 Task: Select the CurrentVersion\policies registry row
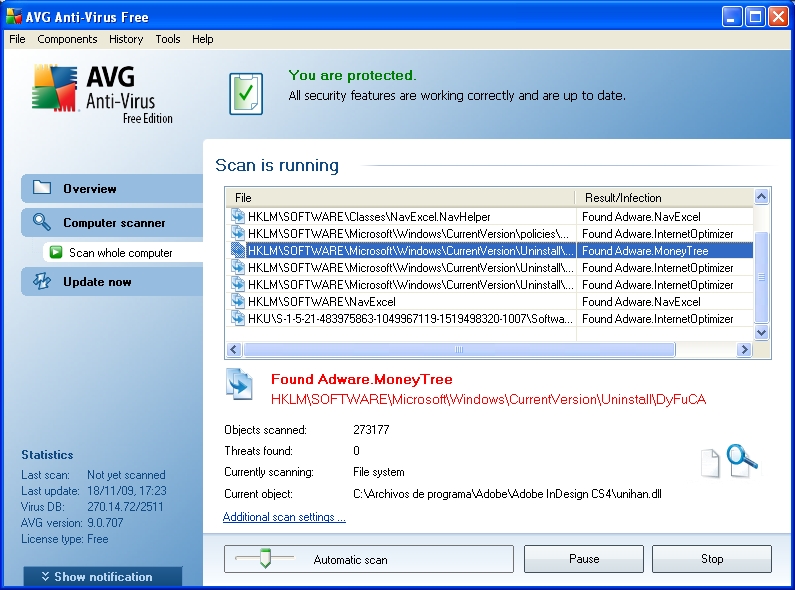[490, 234]
